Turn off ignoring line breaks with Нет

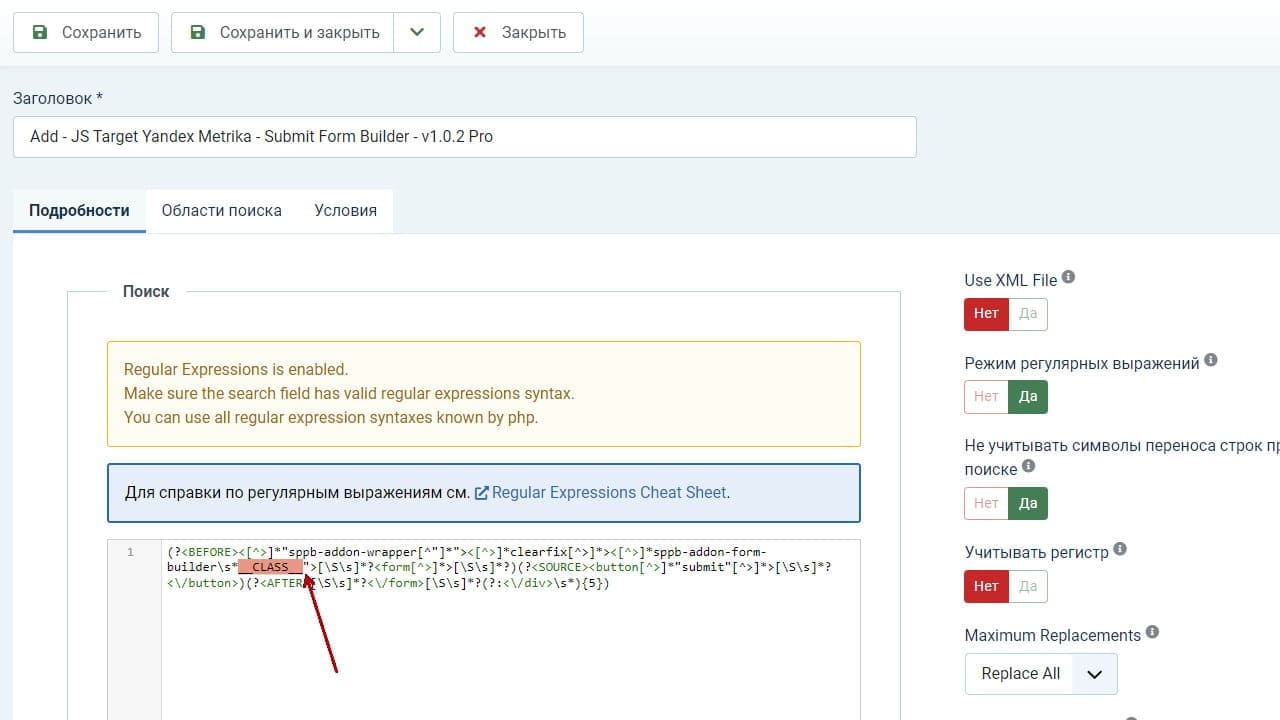point(986,503)
